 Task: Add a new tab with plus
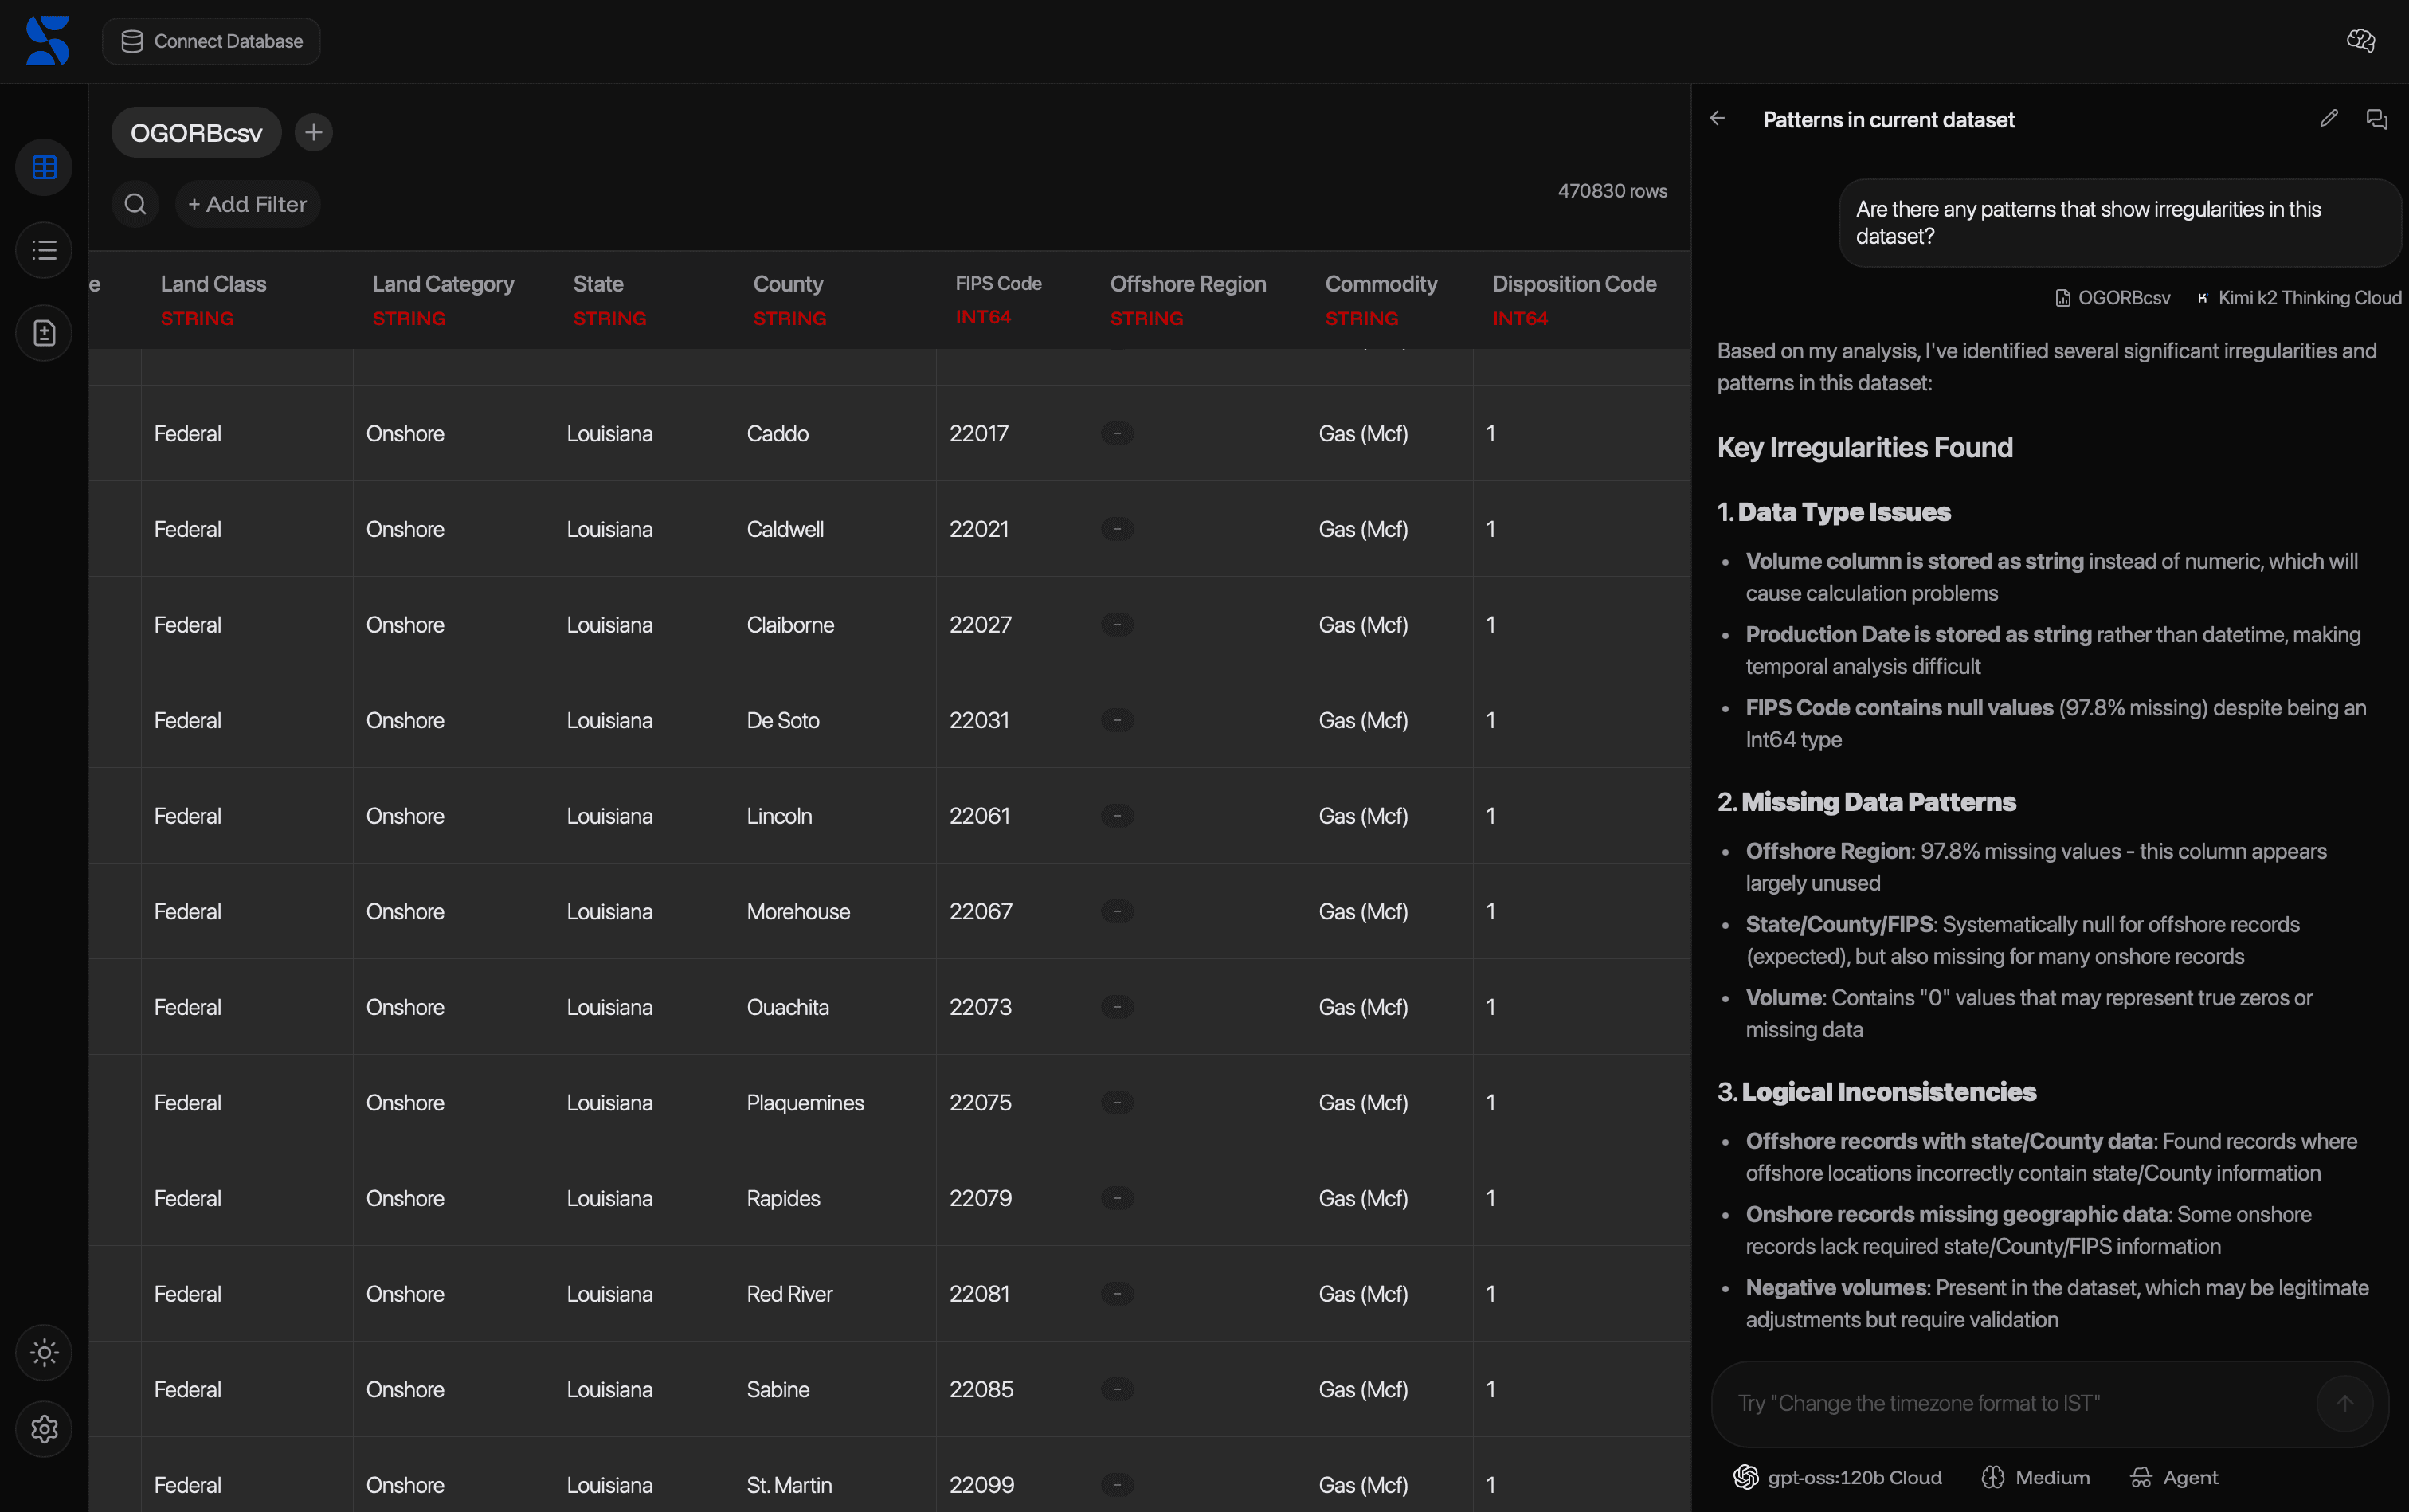pyautogui.click(x=313, y=132)
